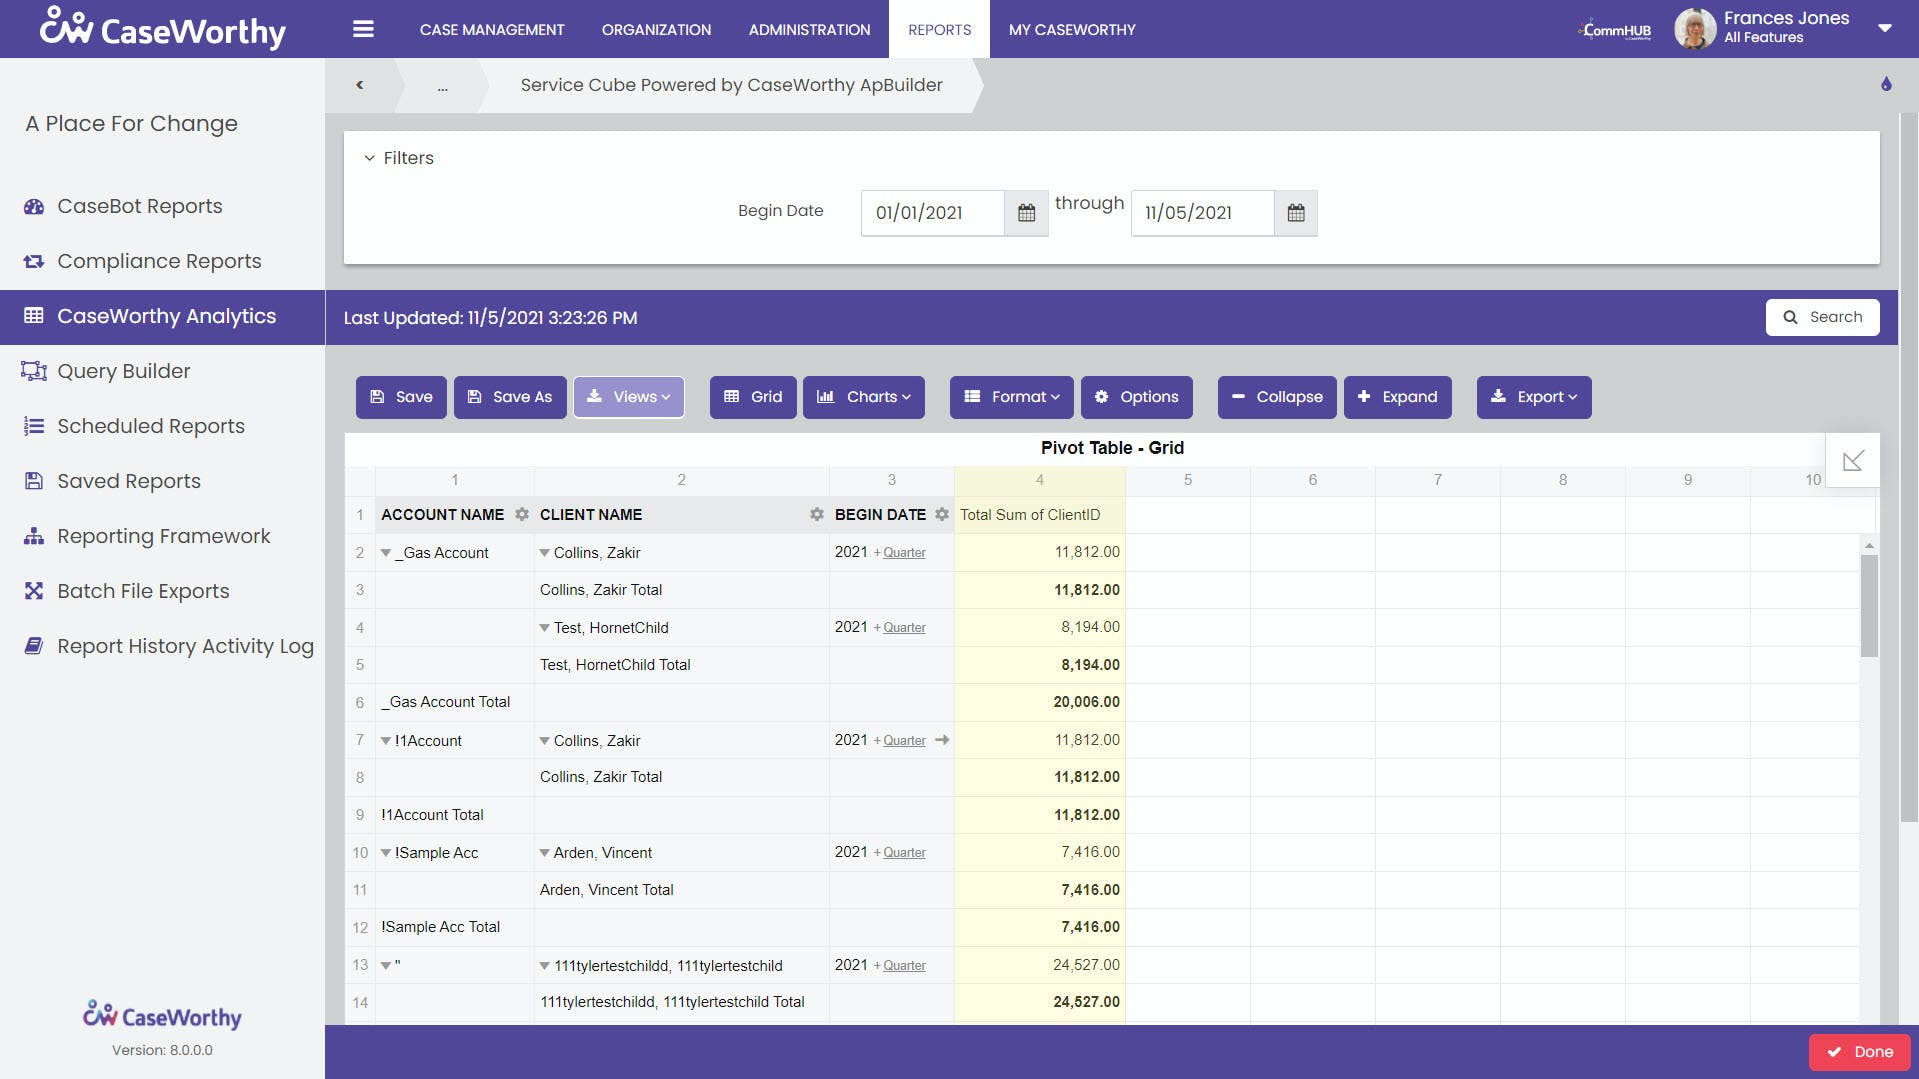Click the Batch File Exports icon
1919x1079 pixels.
[x=34, y=591]
